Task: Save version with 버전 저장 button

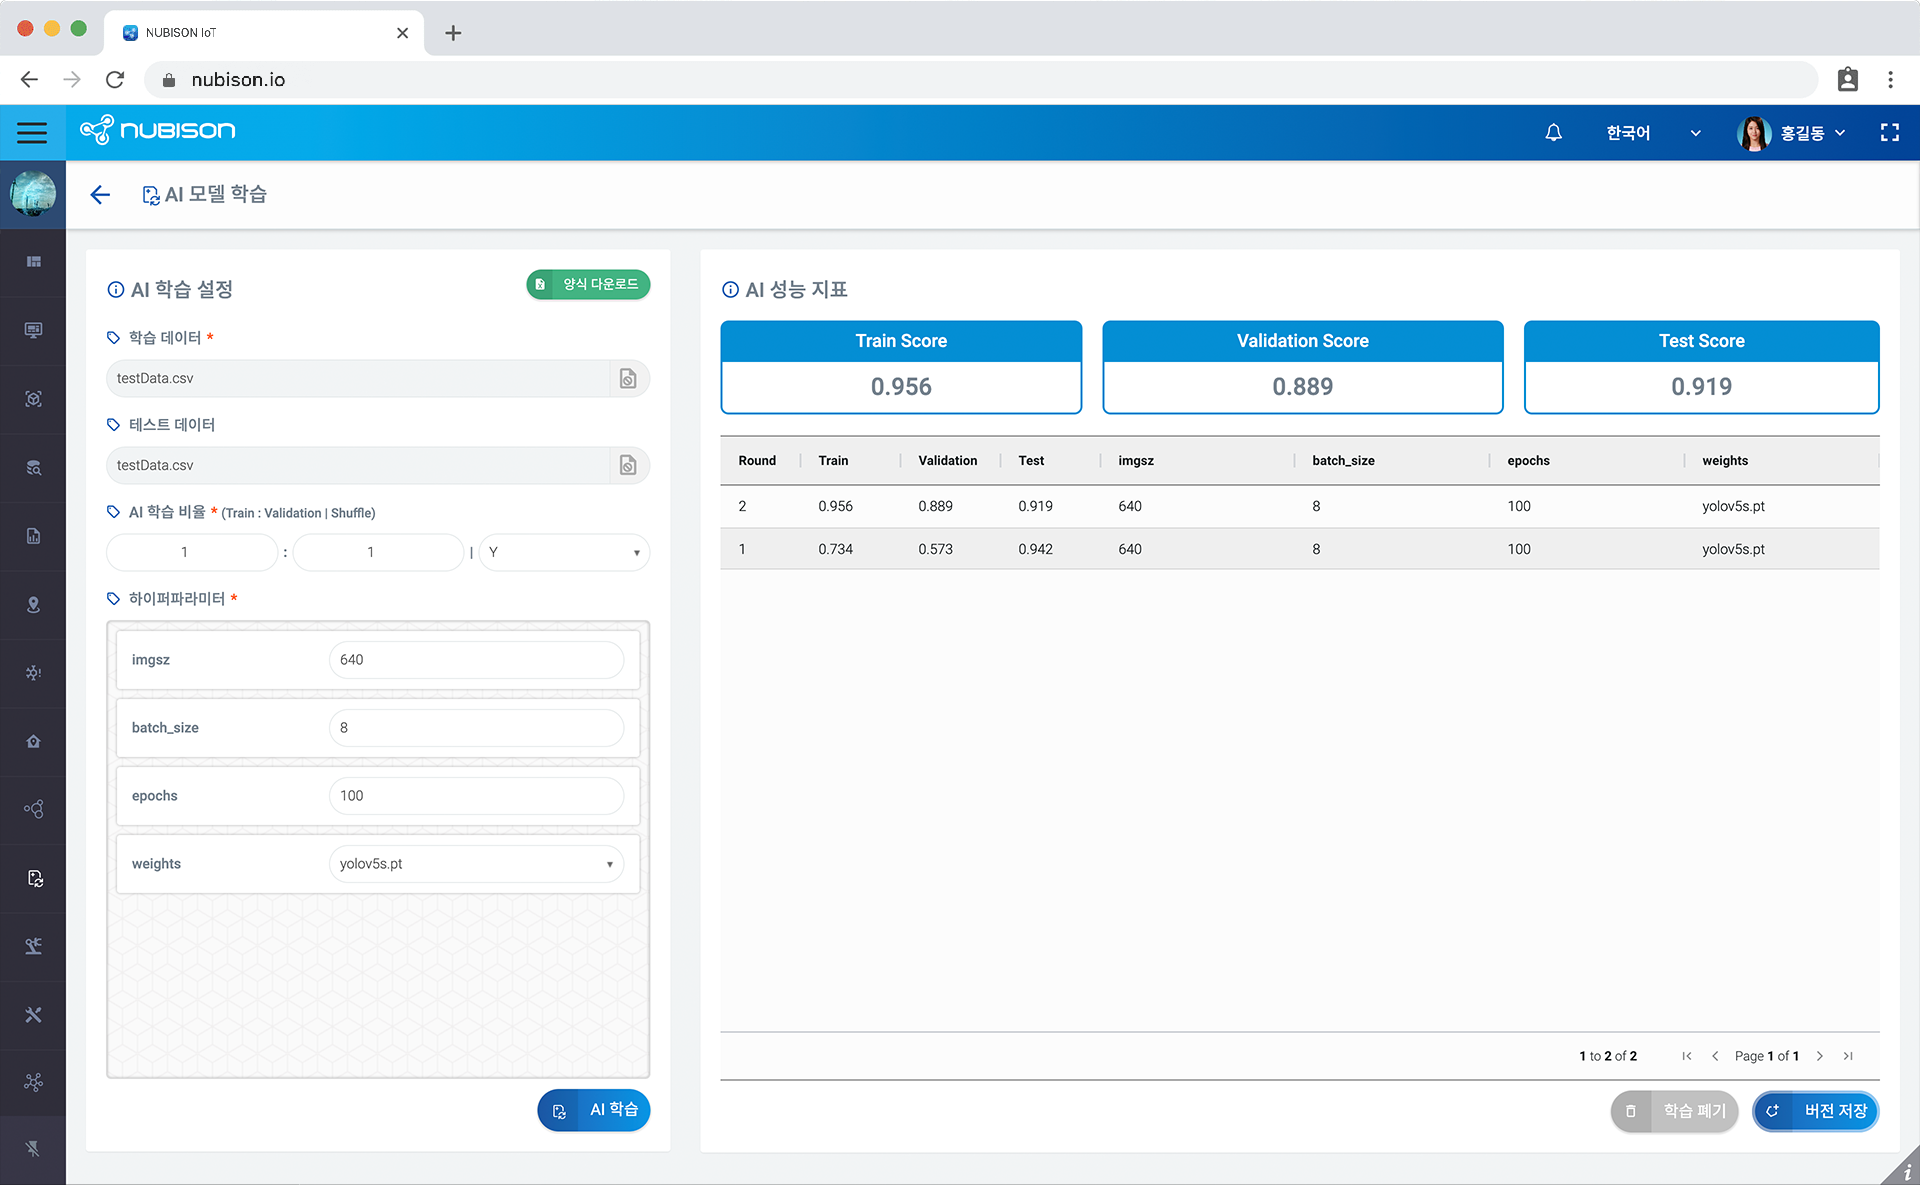Action: click(x=1816, y=1111)
